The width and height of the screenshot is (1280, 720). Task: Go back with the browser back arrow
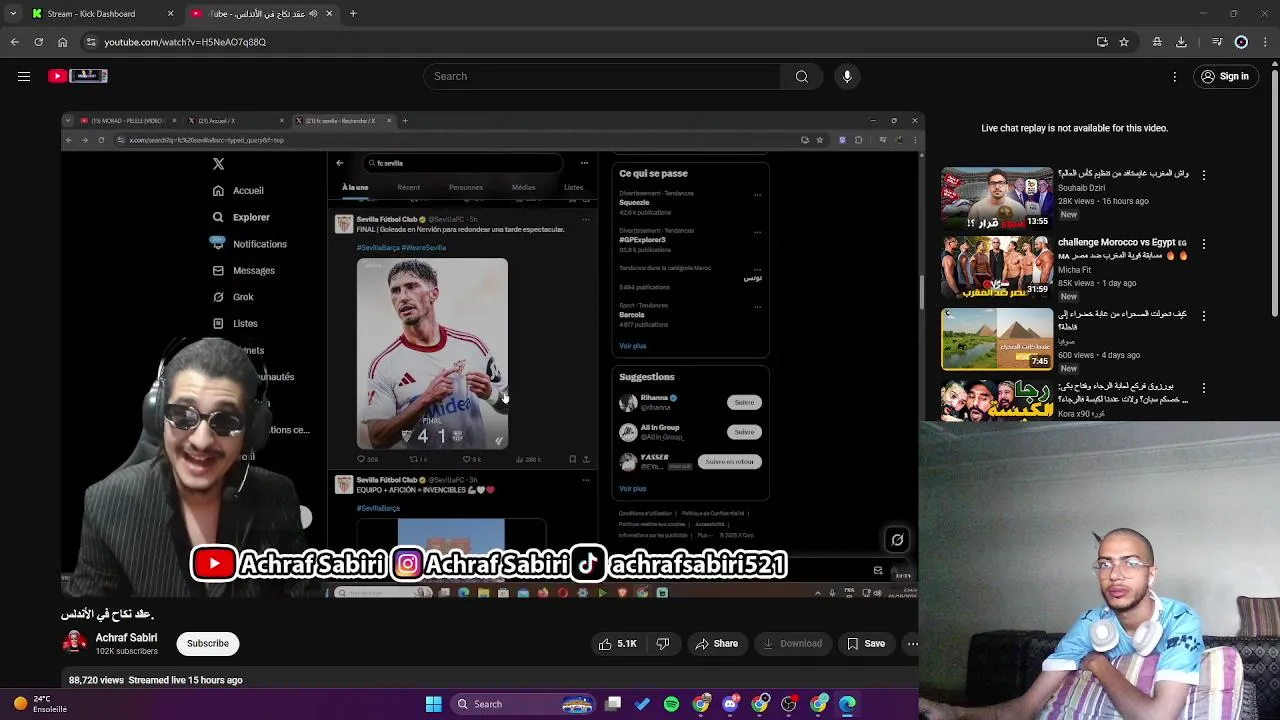[x=15, y=42]
